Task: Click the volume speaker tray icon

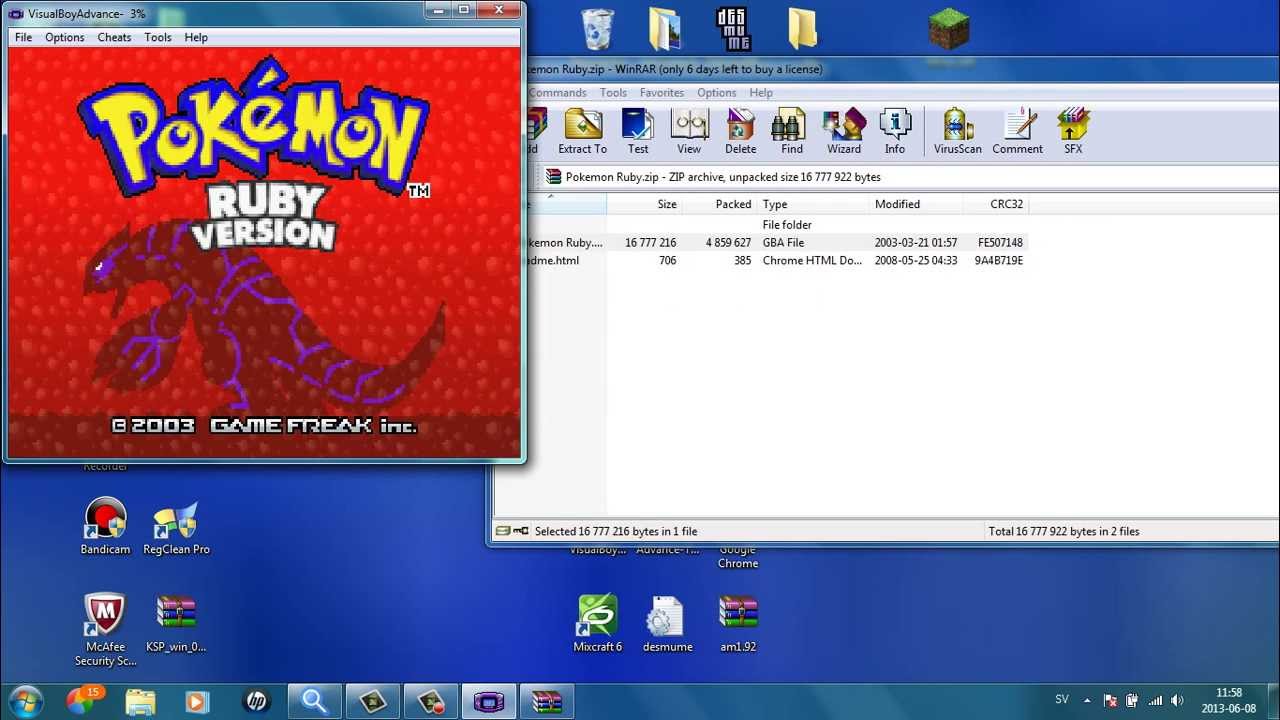Action: [1177, 700]
